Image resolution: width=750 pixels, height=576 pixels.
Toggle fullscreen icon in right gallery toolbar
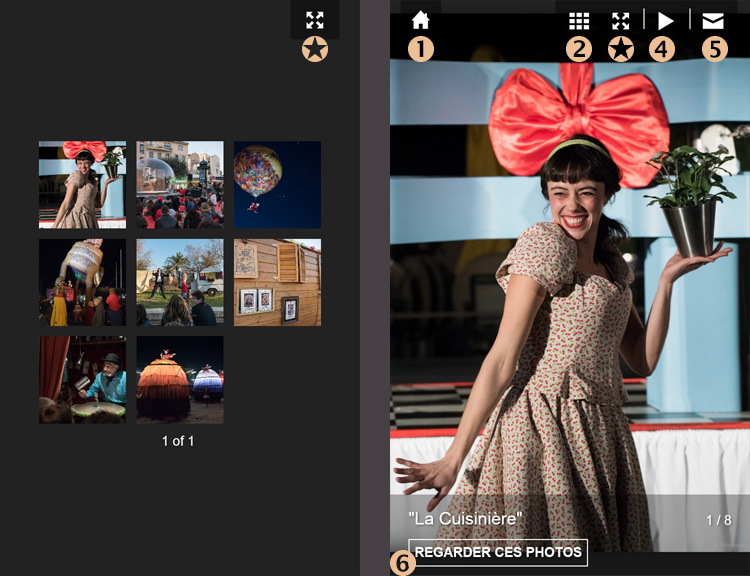(620, 21)
